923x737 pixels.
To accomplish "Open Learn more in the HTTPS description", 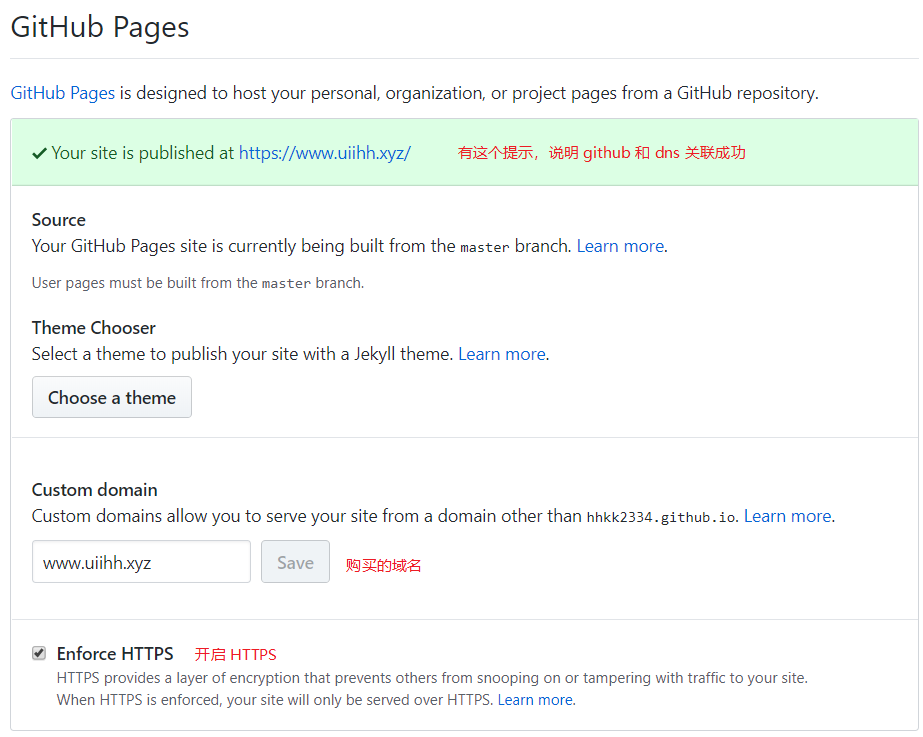I will [x=535, y=700].
